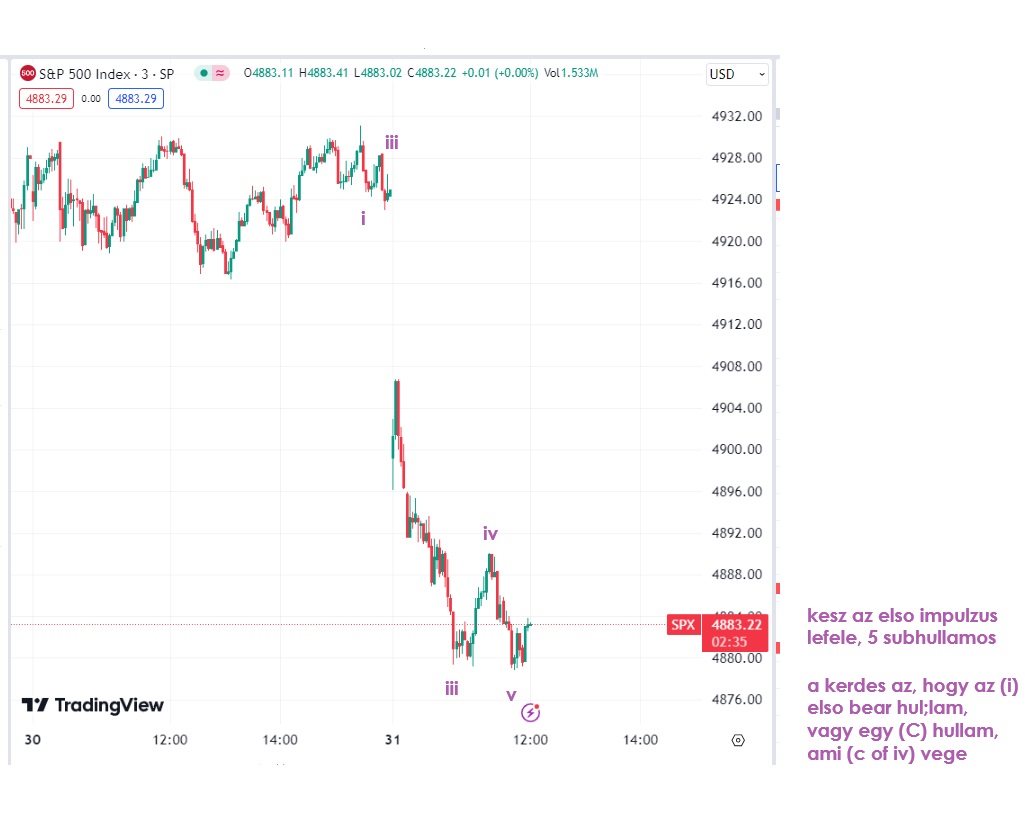Open chart settings gear near time axis
The image size is (1025, 818).
(738, 740)
